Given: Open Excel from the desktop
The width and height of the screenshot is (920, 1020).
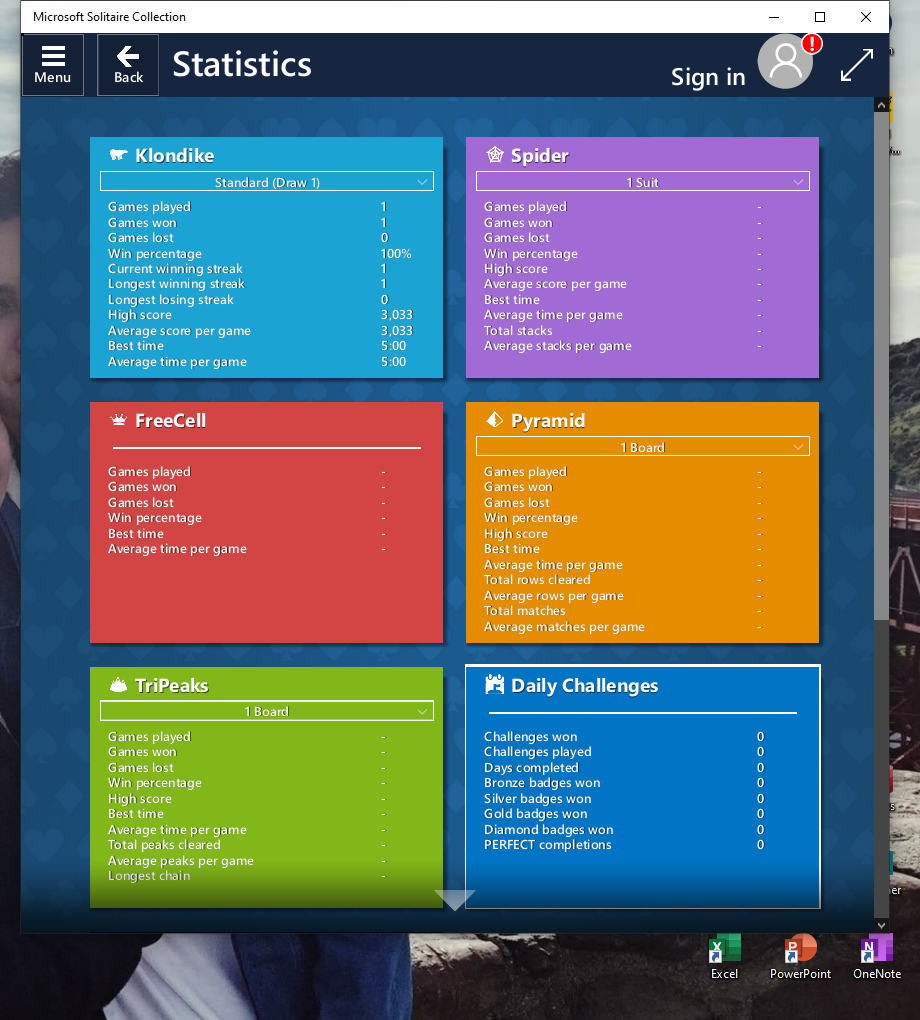Looking at the screenshot, I should point(724,957).
